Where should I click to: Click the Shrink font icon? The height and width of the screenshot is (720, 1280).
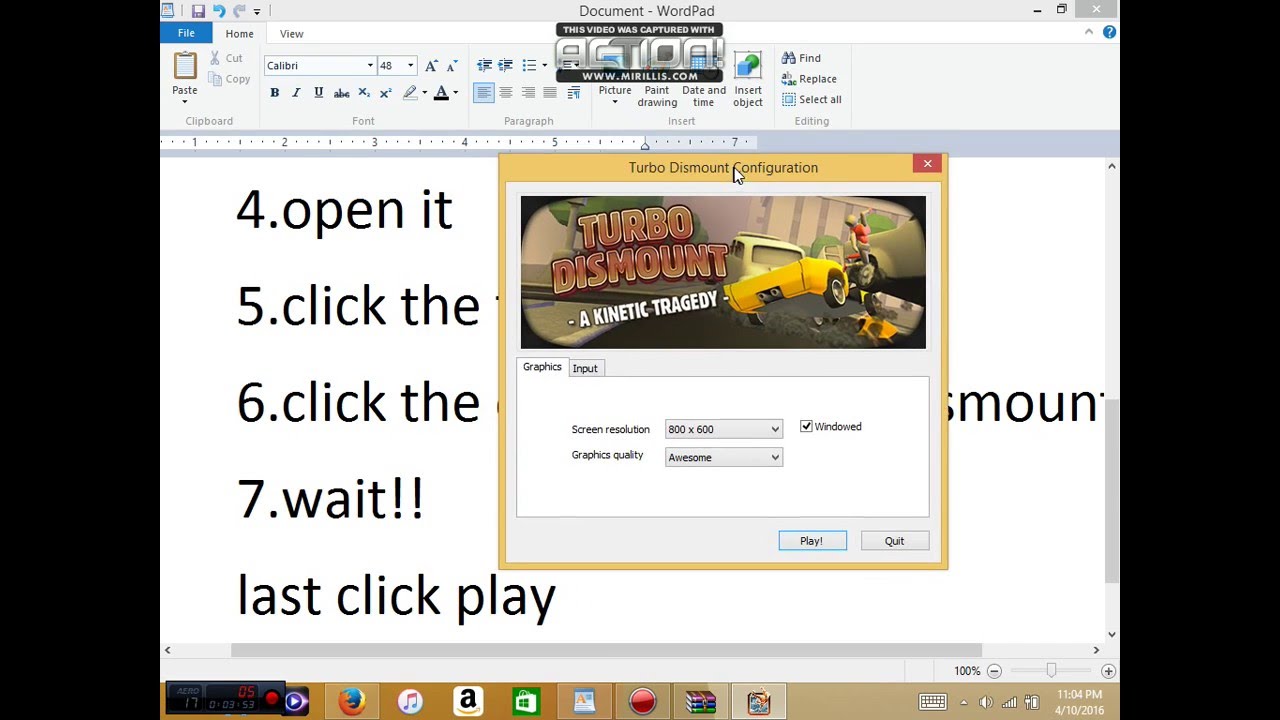pyautogui.click(x=452, y=66)
